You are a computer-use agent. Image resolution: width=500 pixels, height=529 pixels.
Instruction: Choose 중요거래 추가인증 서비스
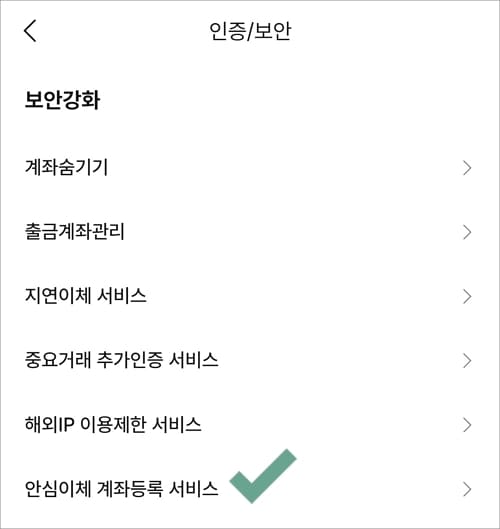click(x=250, y=361)
